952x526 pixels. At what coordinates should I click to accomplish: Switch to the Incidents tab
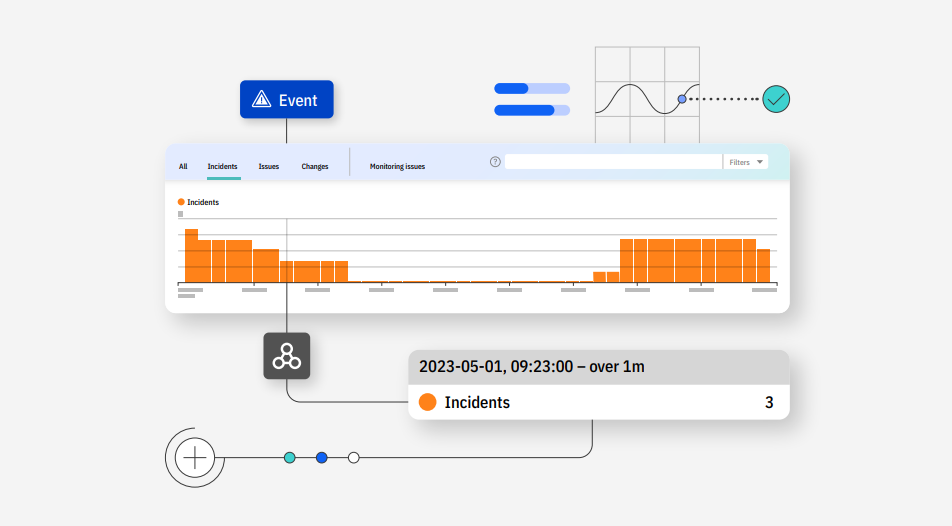(x=222, y=167)
